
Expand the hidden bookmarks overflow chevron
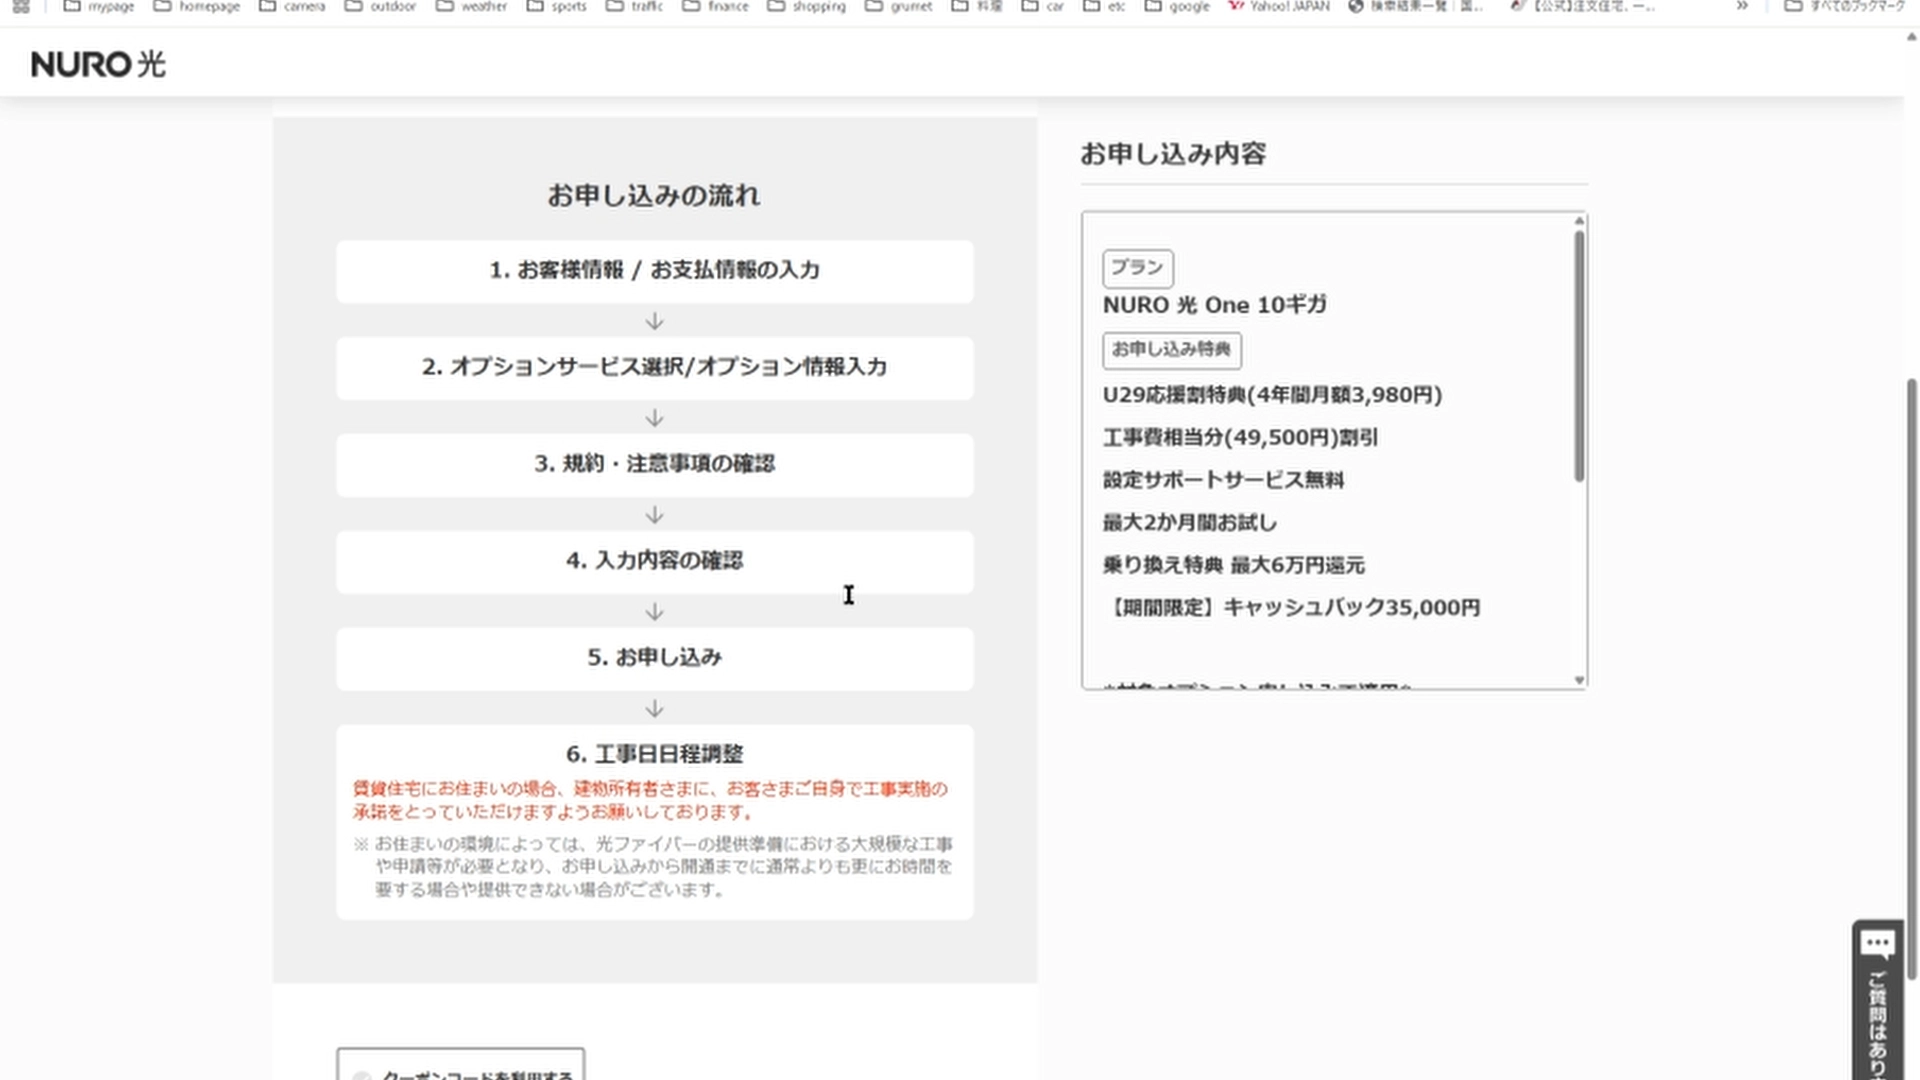1742,6
